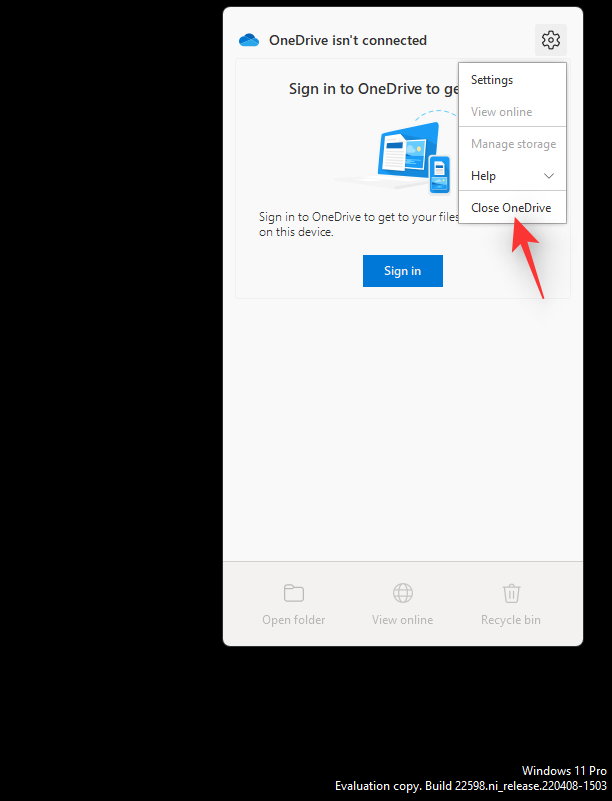Click Windows 11 Pro watermark text
Viewport: 612px width, 801px height.
click(564, 770)
